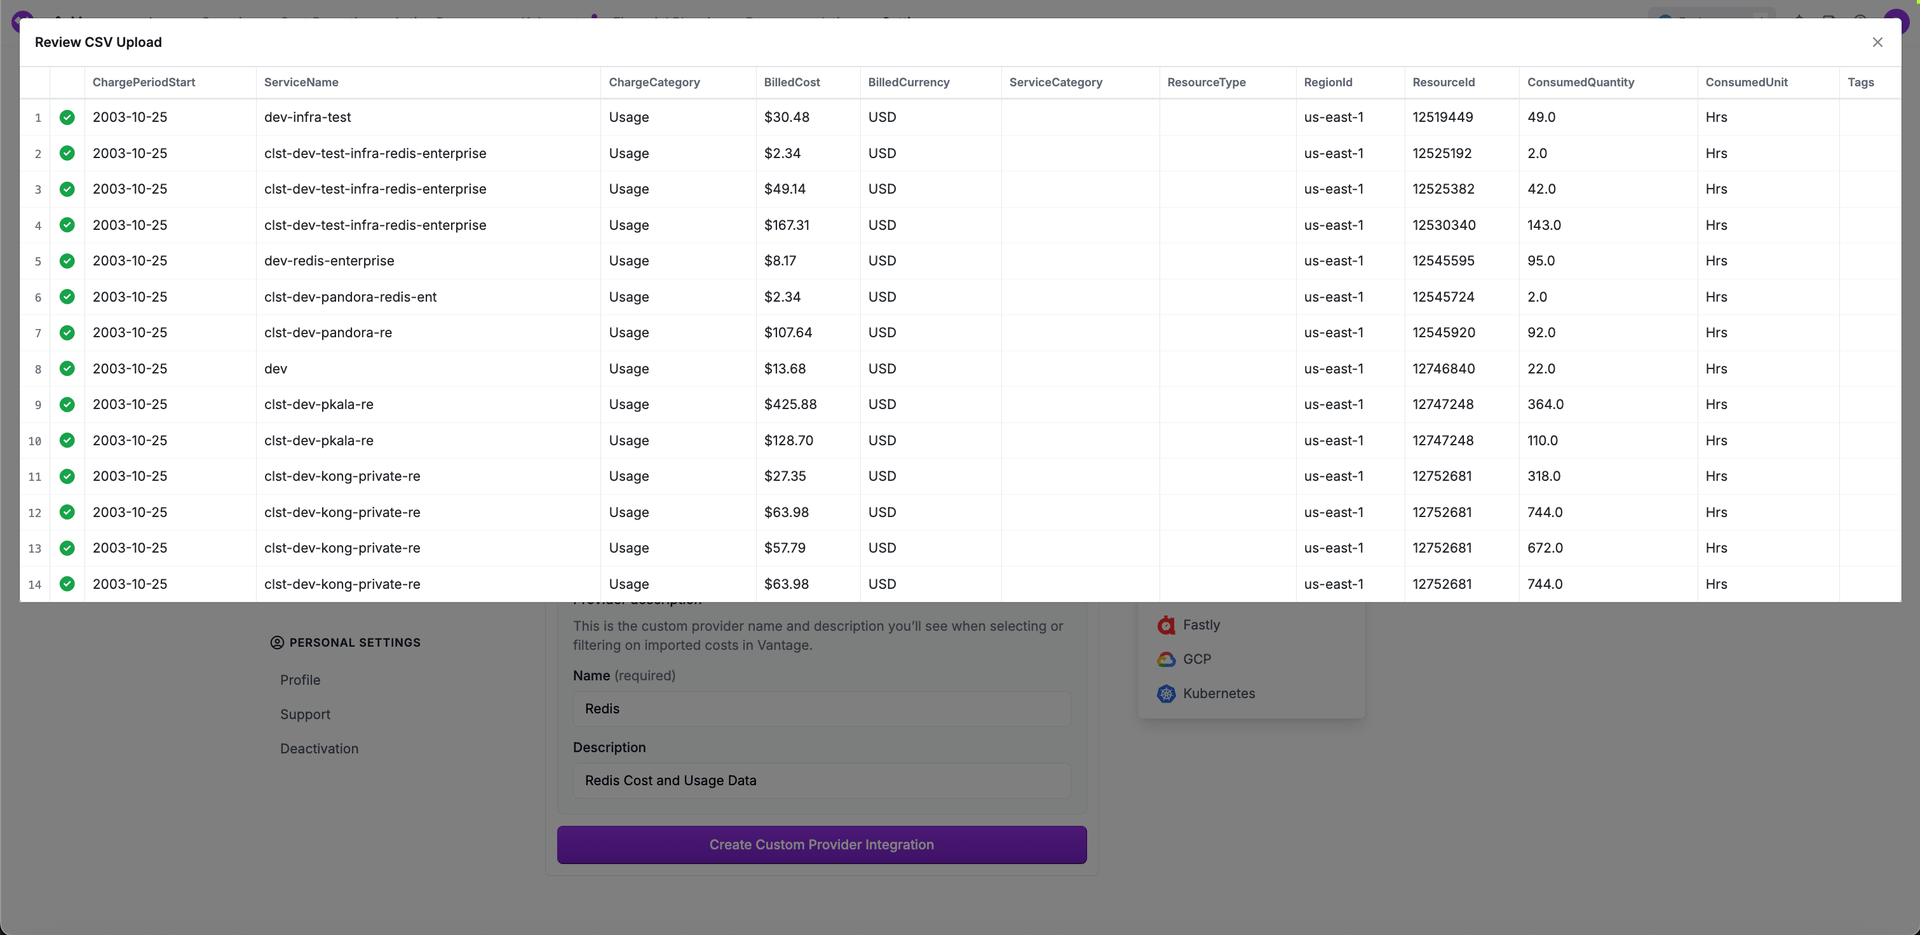Click the ConsumedQuantity column header

1580,82
